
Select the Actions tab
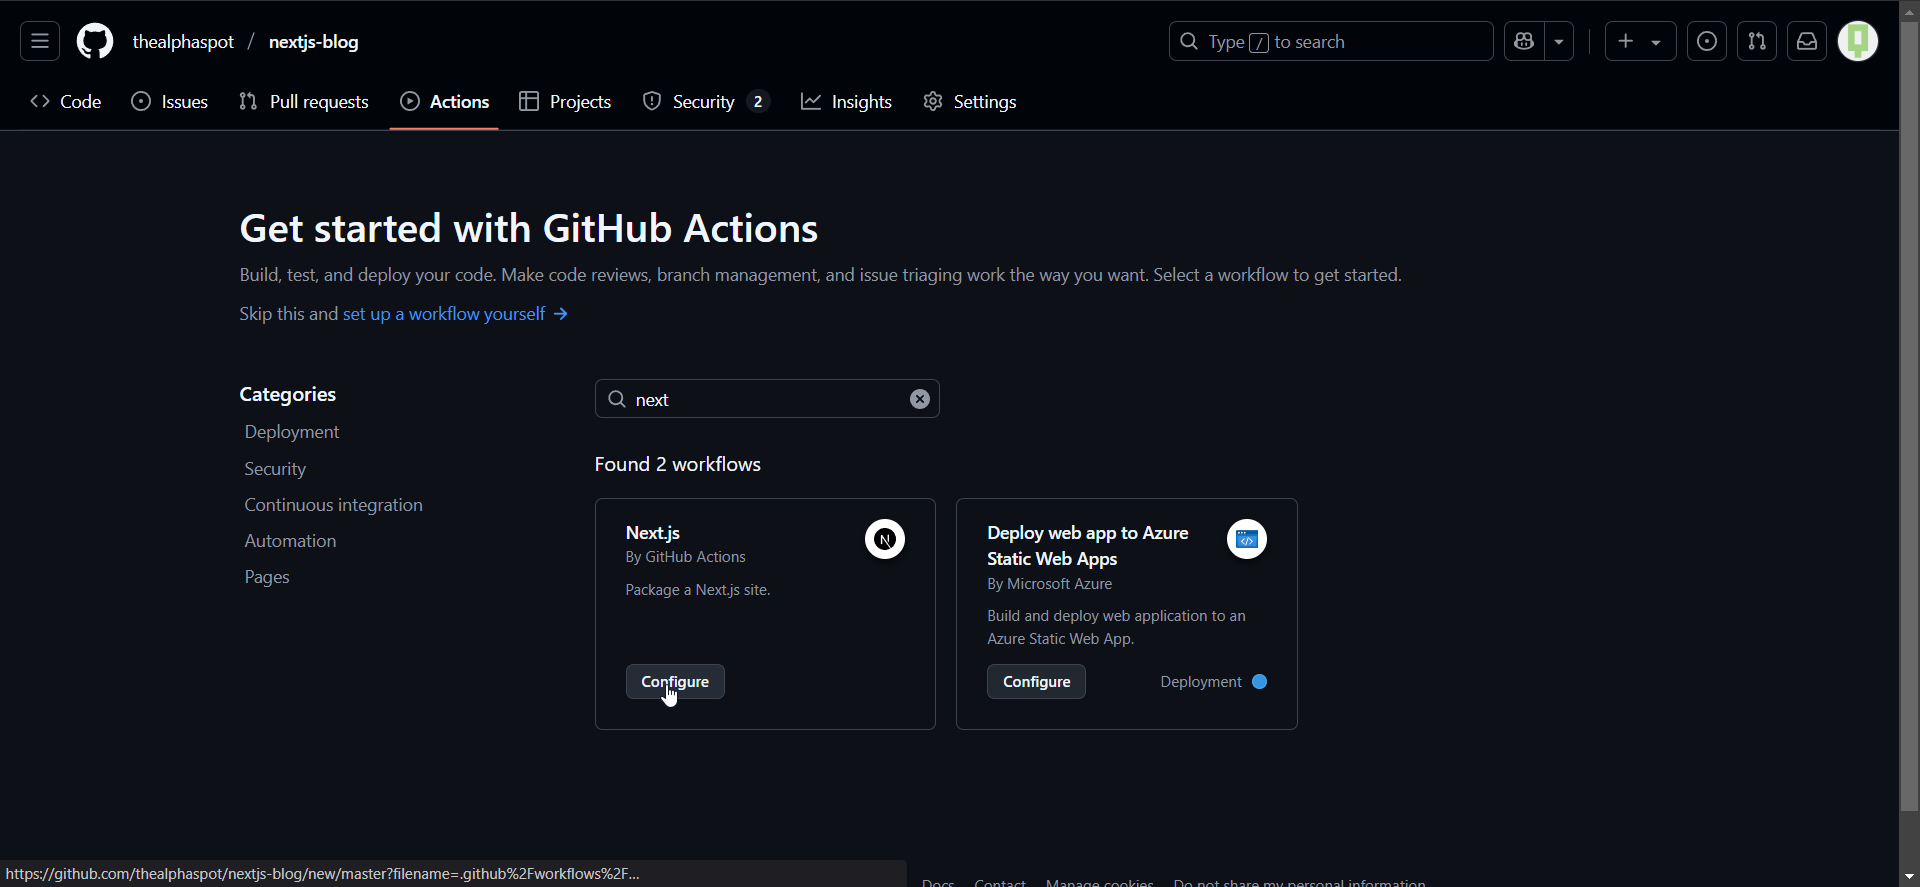(445, 101)
